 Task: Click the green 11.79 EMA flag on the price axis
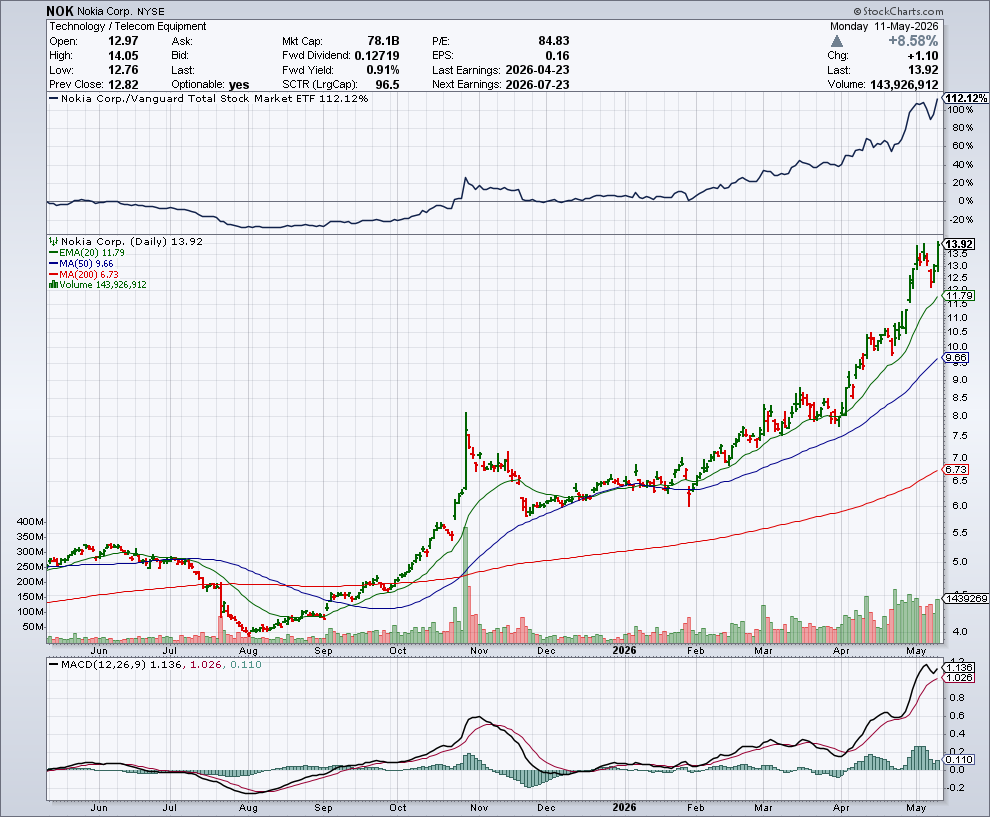(959, 295)
